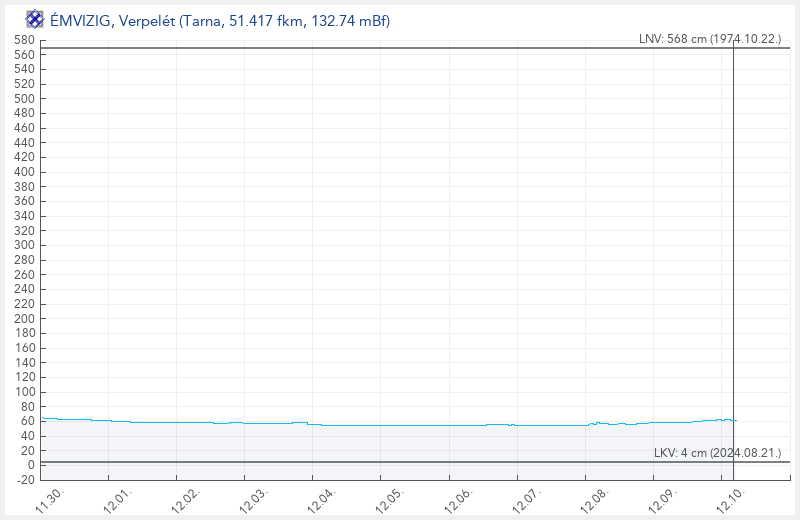Click the 0 value on the y-axis
This screenshot has width=800, height=520.
pos(30,465)
